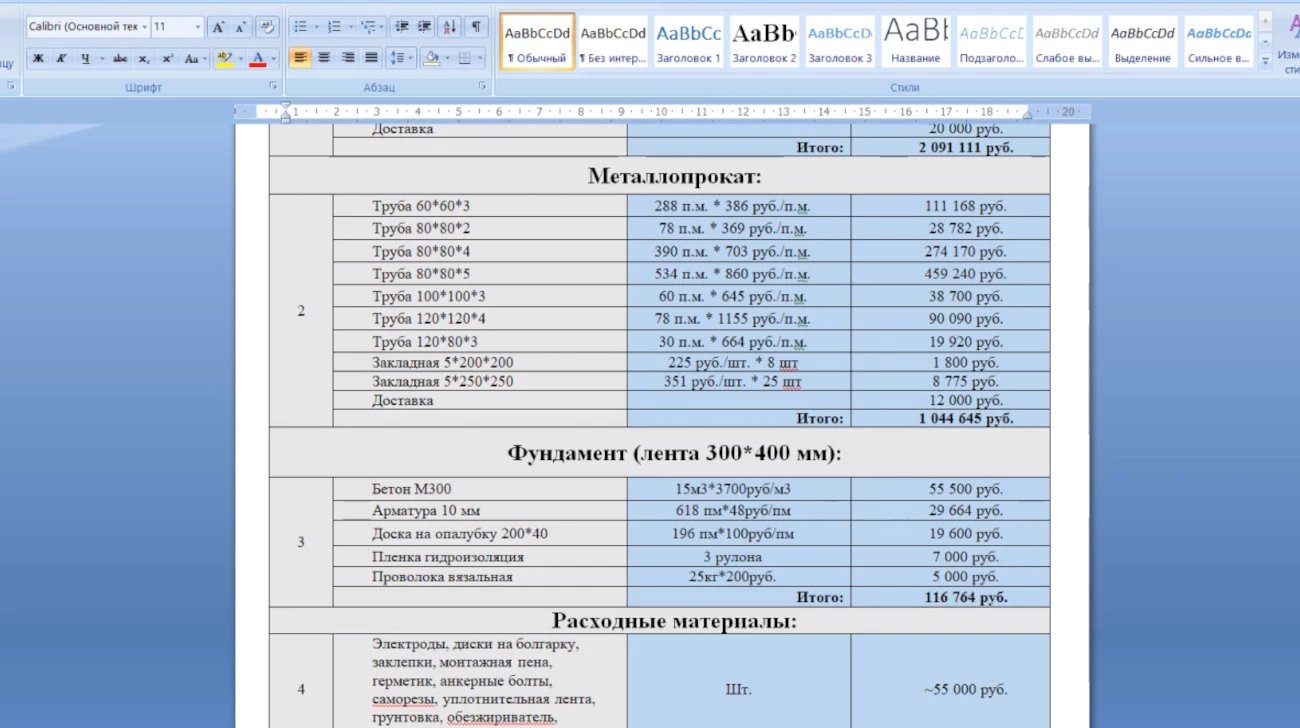Open the underline style dropdown arrow
The image size is (1300, 728).
102,59
